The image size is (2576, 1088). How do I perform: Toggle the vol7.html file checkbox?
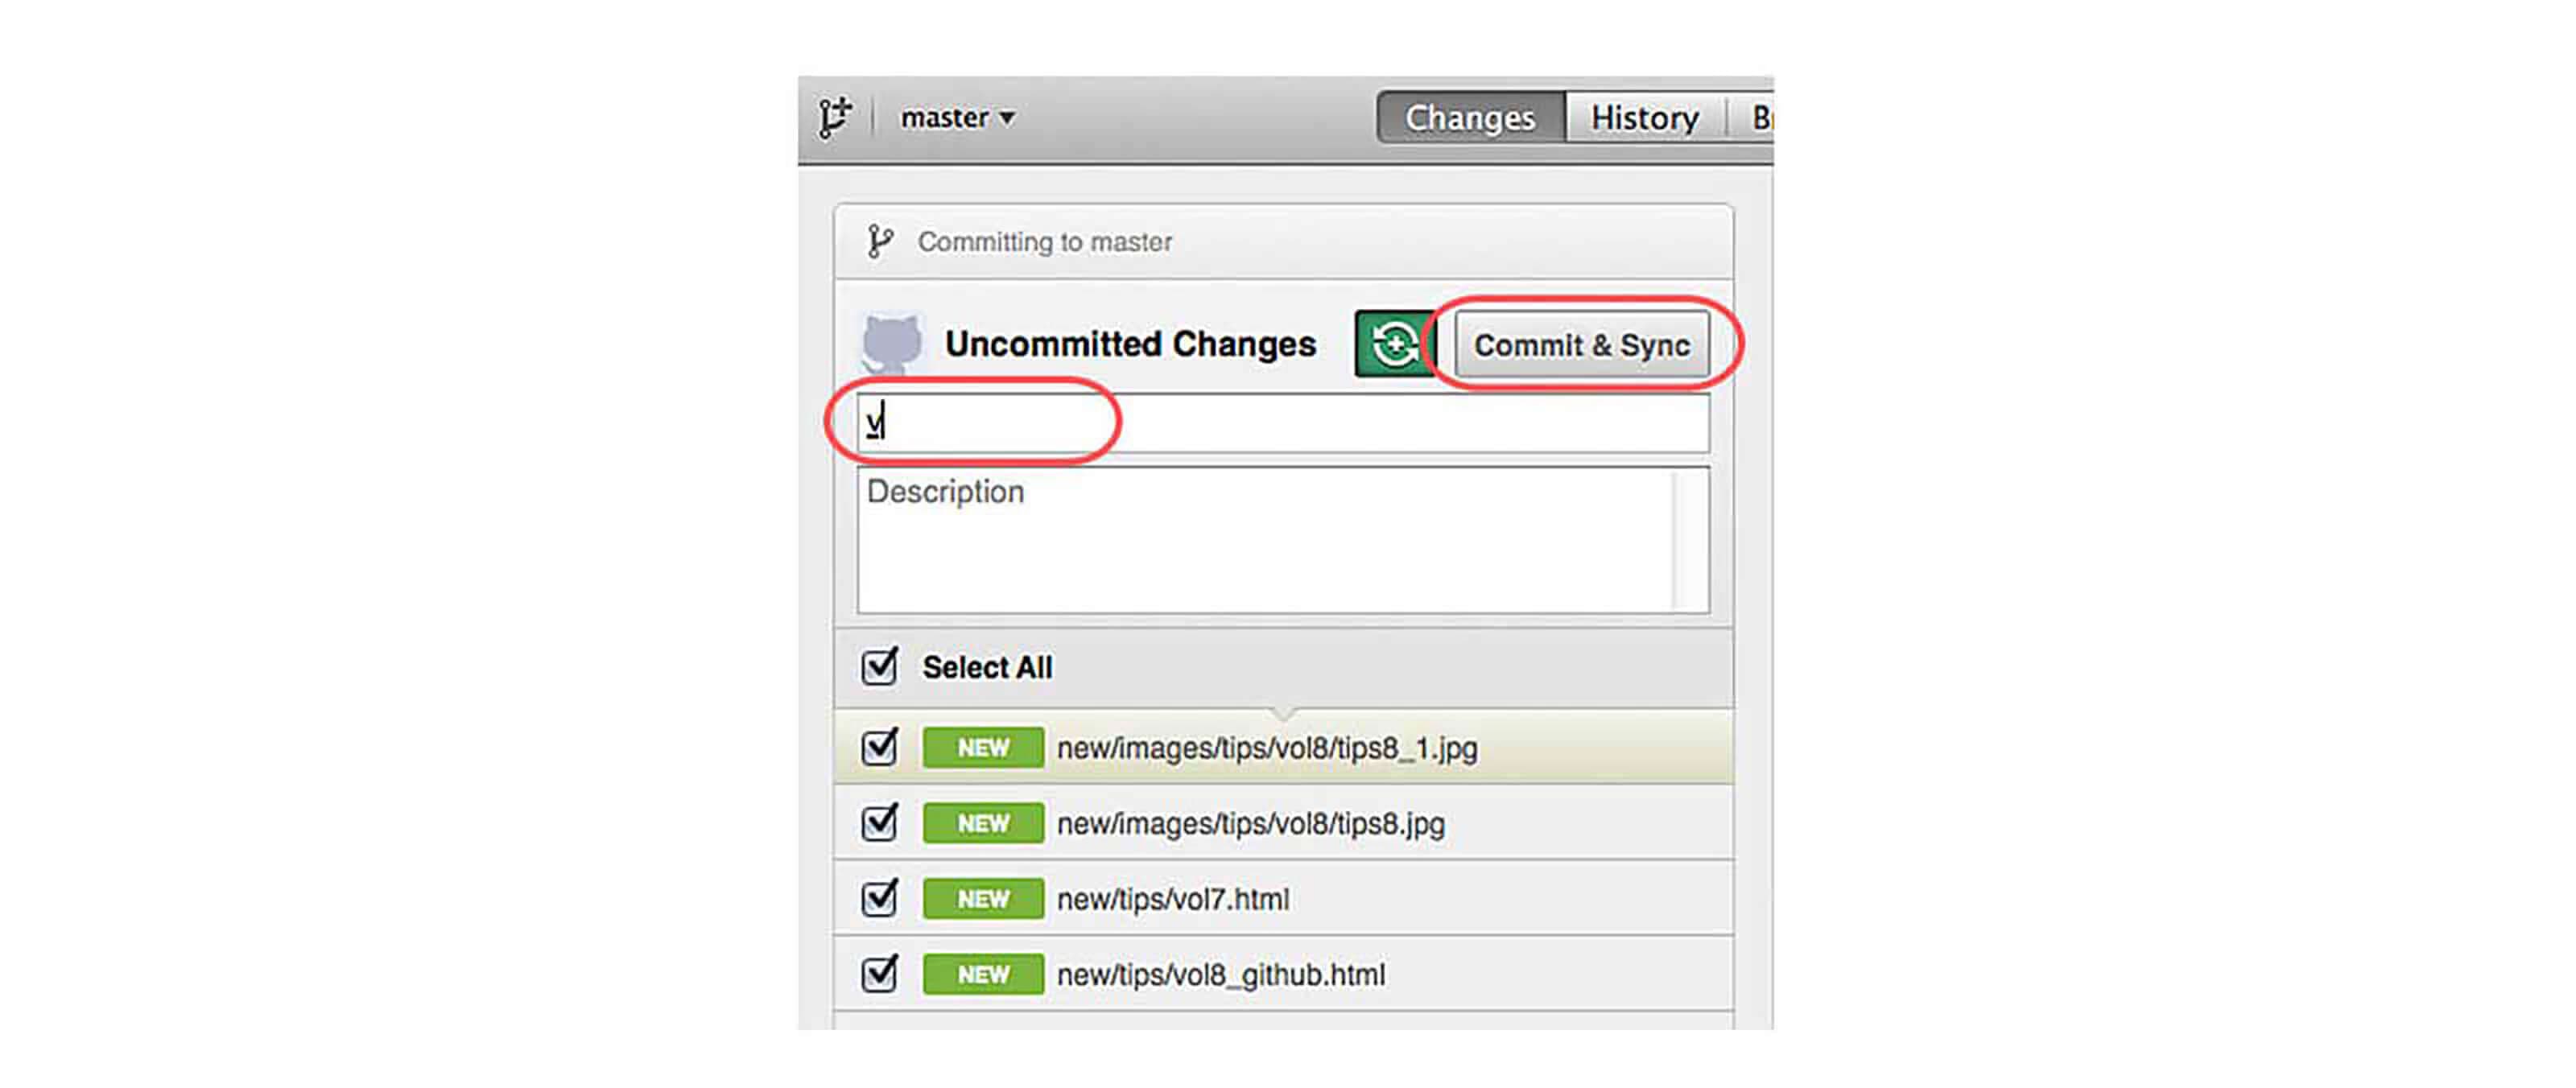[x=879, y=899]
